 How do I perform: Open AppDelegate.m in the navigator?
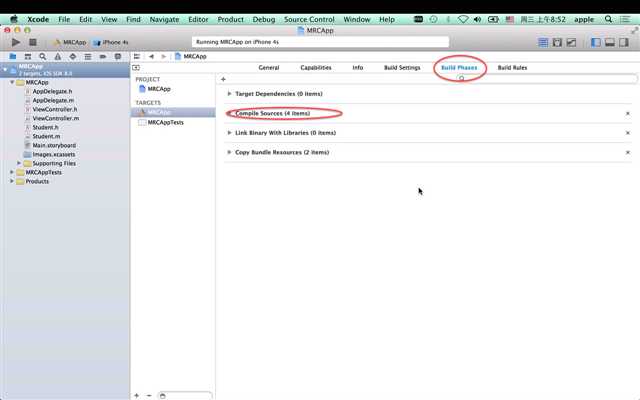(x=53, y=100)
